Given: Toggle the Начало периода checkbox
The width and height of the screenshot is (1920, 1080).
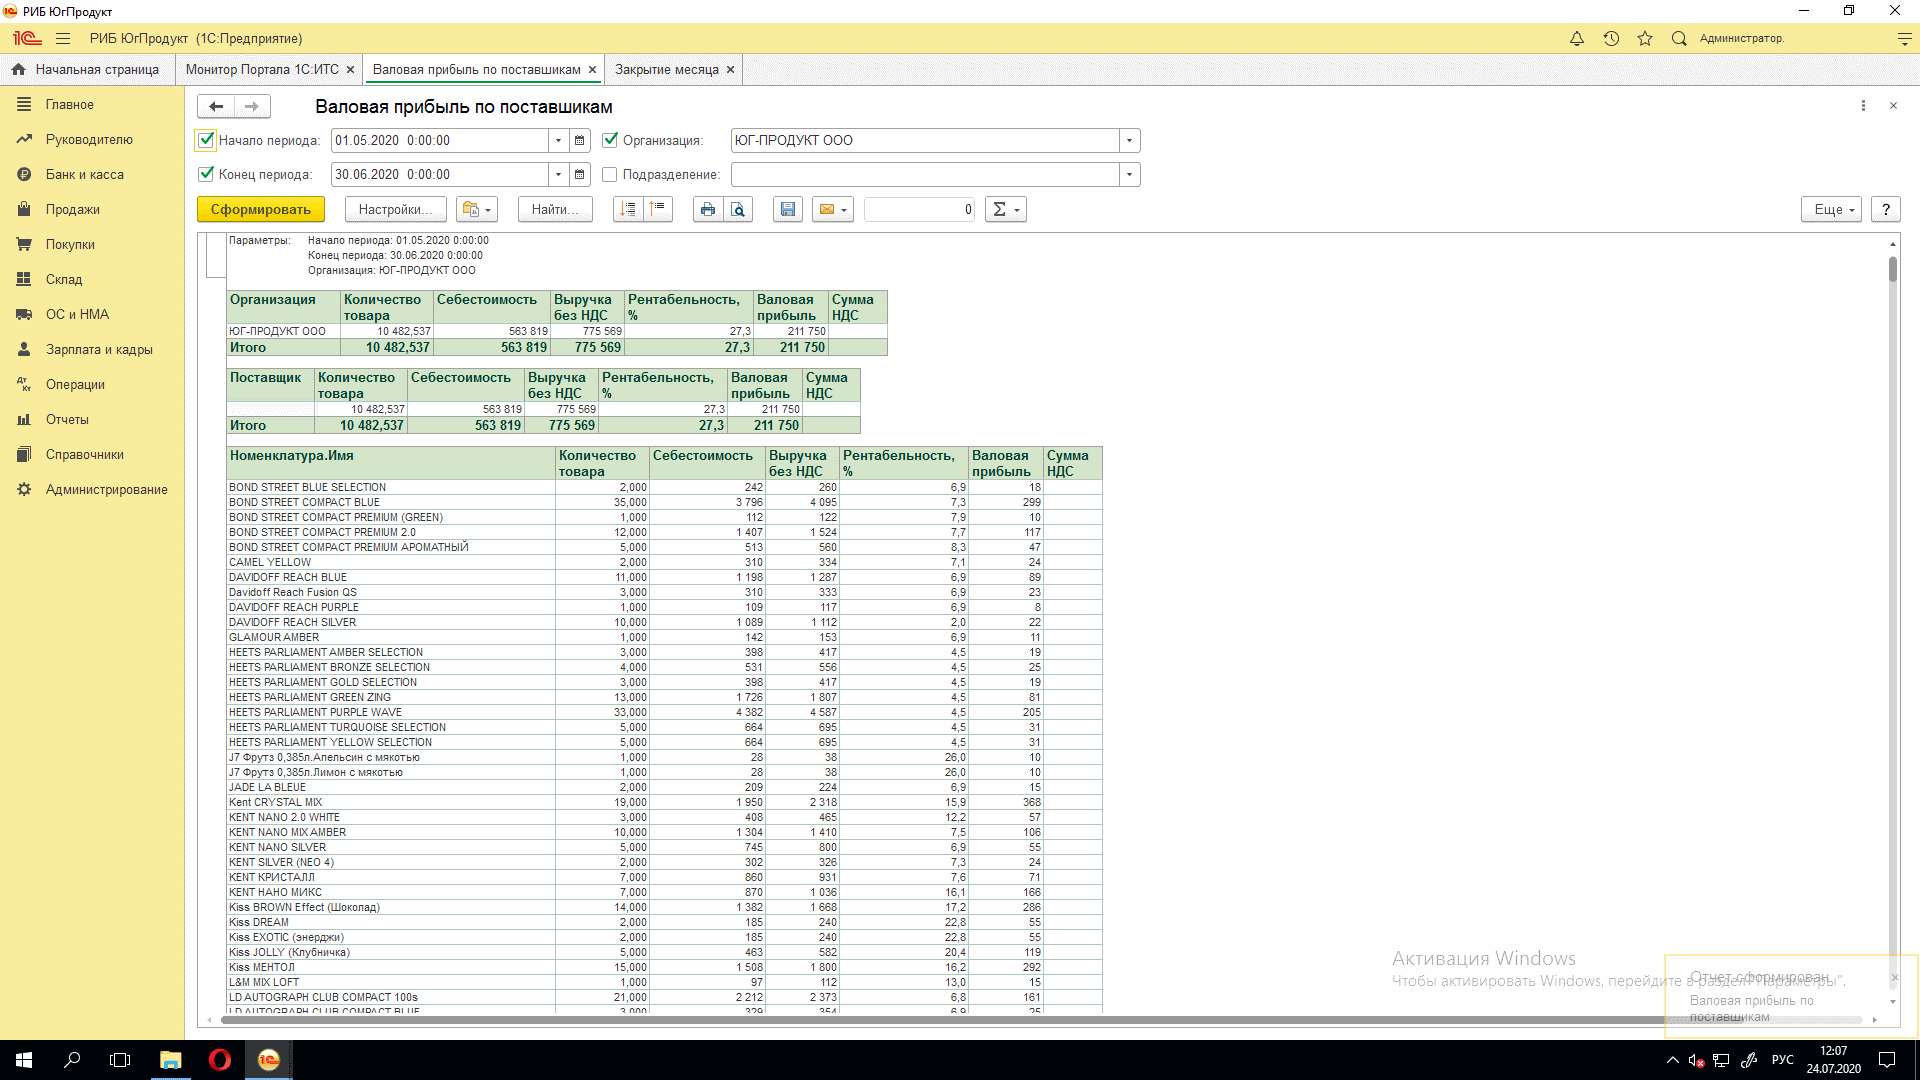Looking at the screenshot, I should [x=206, y=140].
